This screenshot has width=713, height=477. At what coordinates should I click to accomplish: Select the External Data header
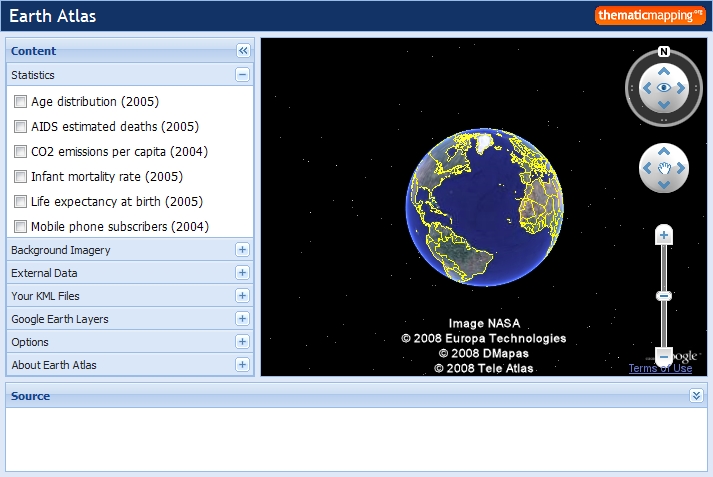pyautogui.click(x=130, y=273)
